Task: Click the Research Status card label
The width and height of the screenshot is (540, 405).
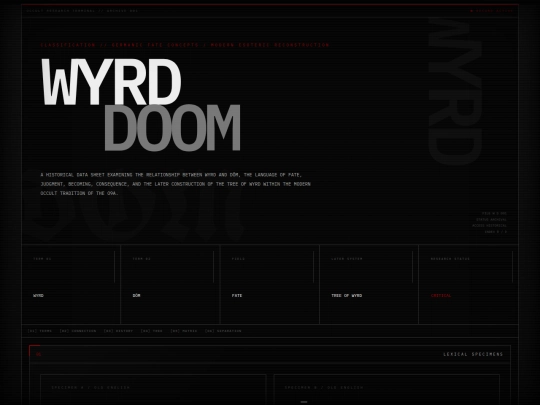Action: tap(450, 259)
